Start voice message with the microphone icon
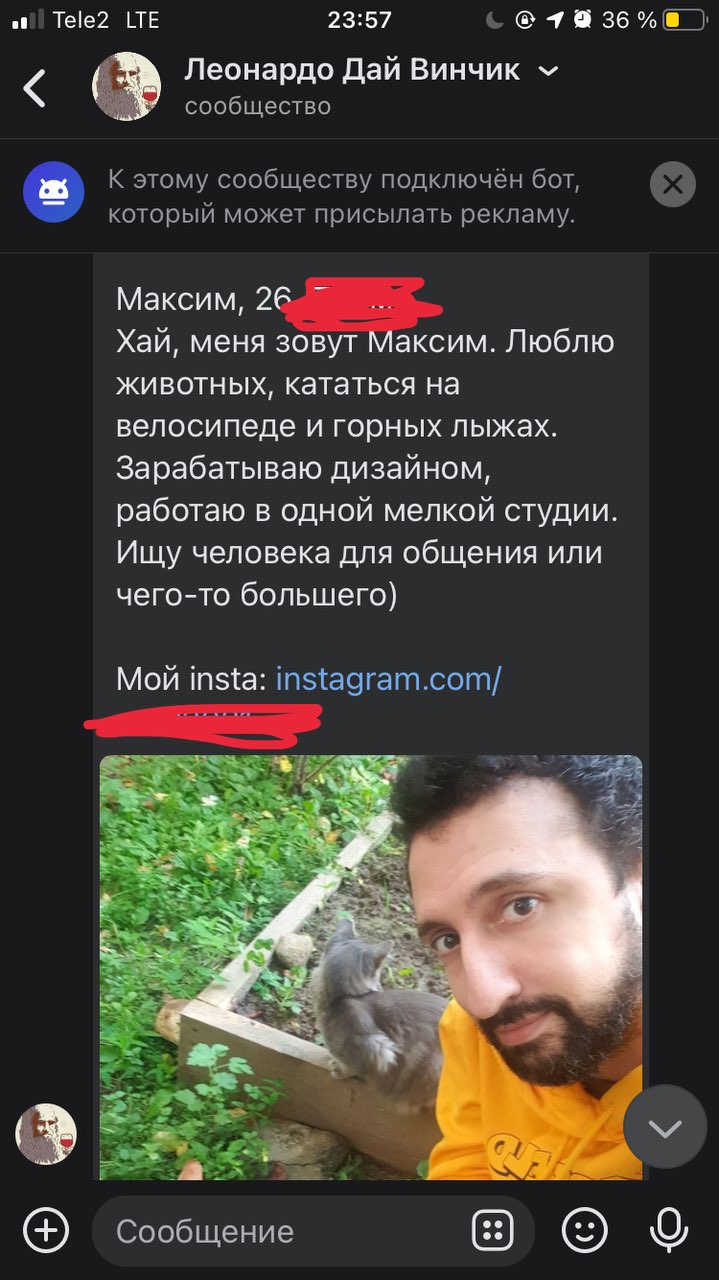719x1280 pixels. point(668,1230)
